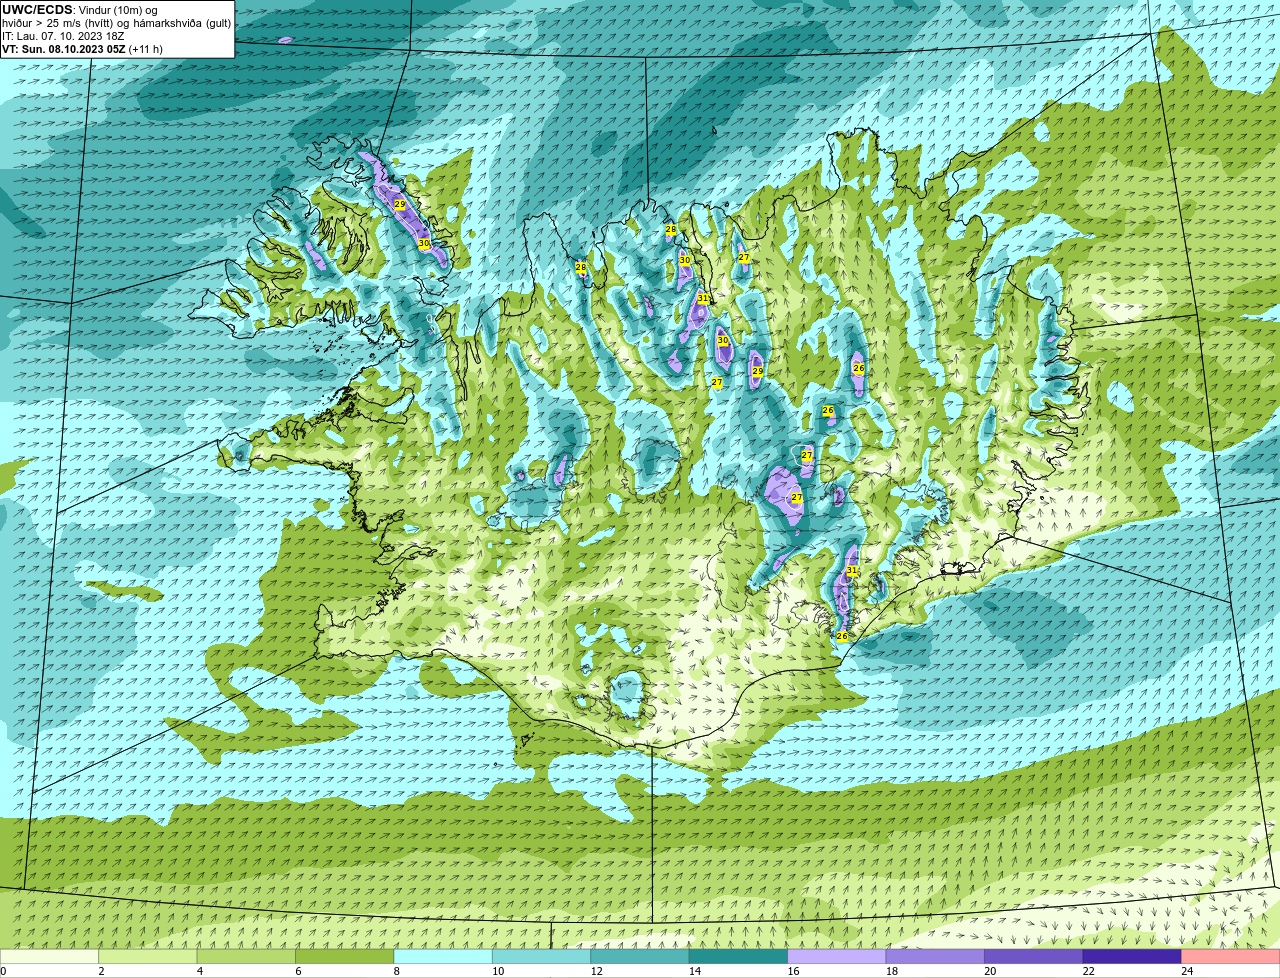This screenshot has width=1280, height=978.
Task: Click the legend scale value "18"
Action: pyautogui.click(x=892, y=971)
